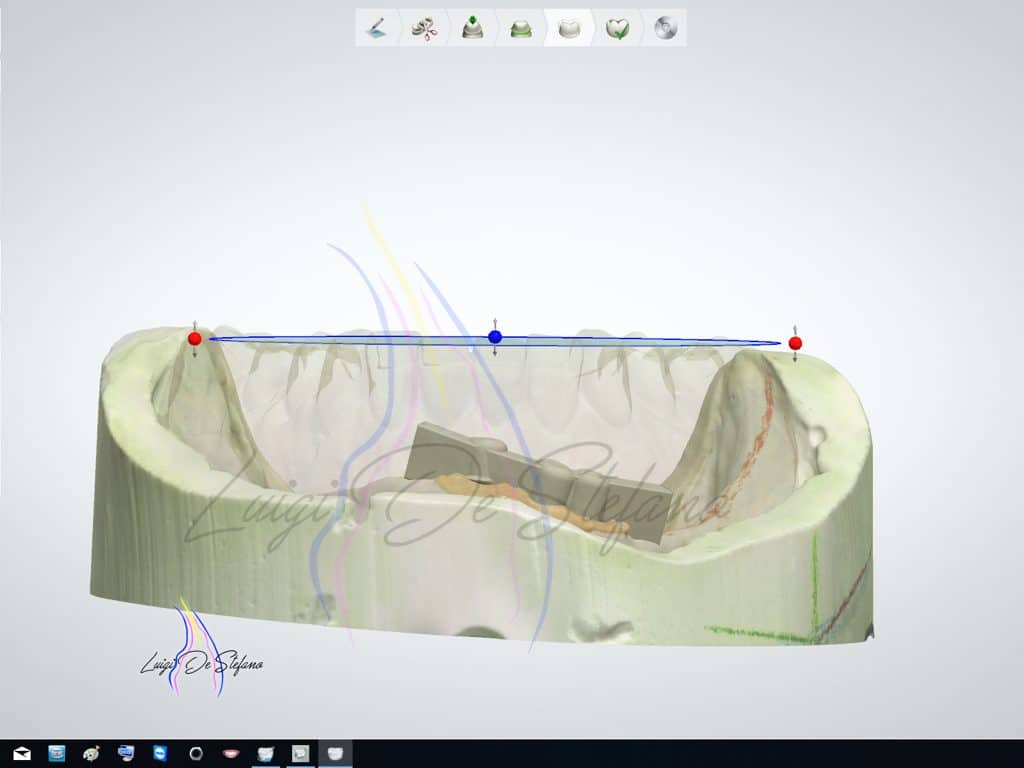This screenshot has height=768, width=1024.
Task: Open the blue database app in taskbar
Action: click(x=56, y=753)
